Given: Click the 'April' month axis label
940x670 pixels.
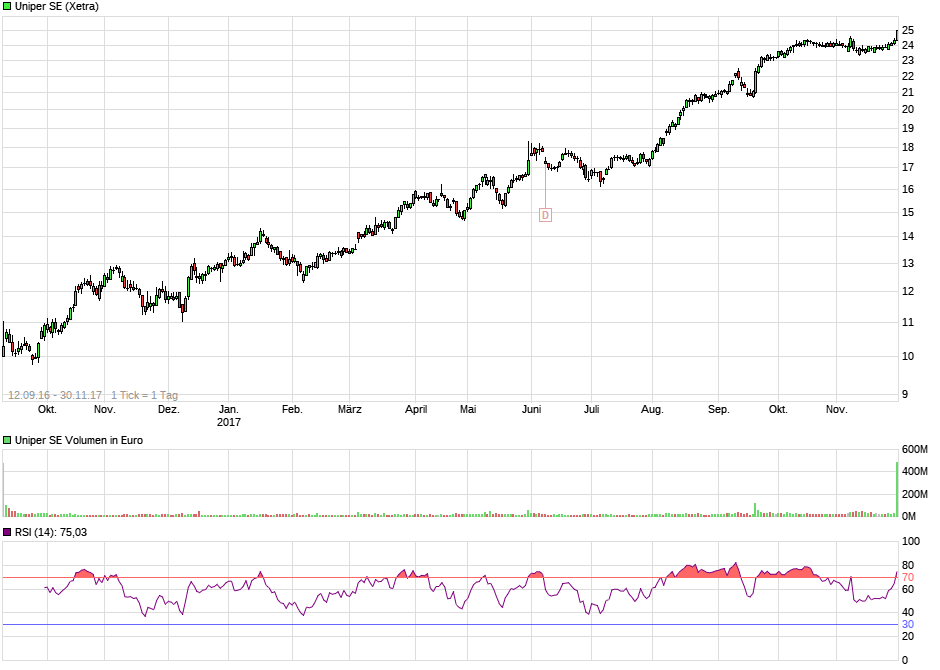Looking at the screenshot, I should (416, 410).
